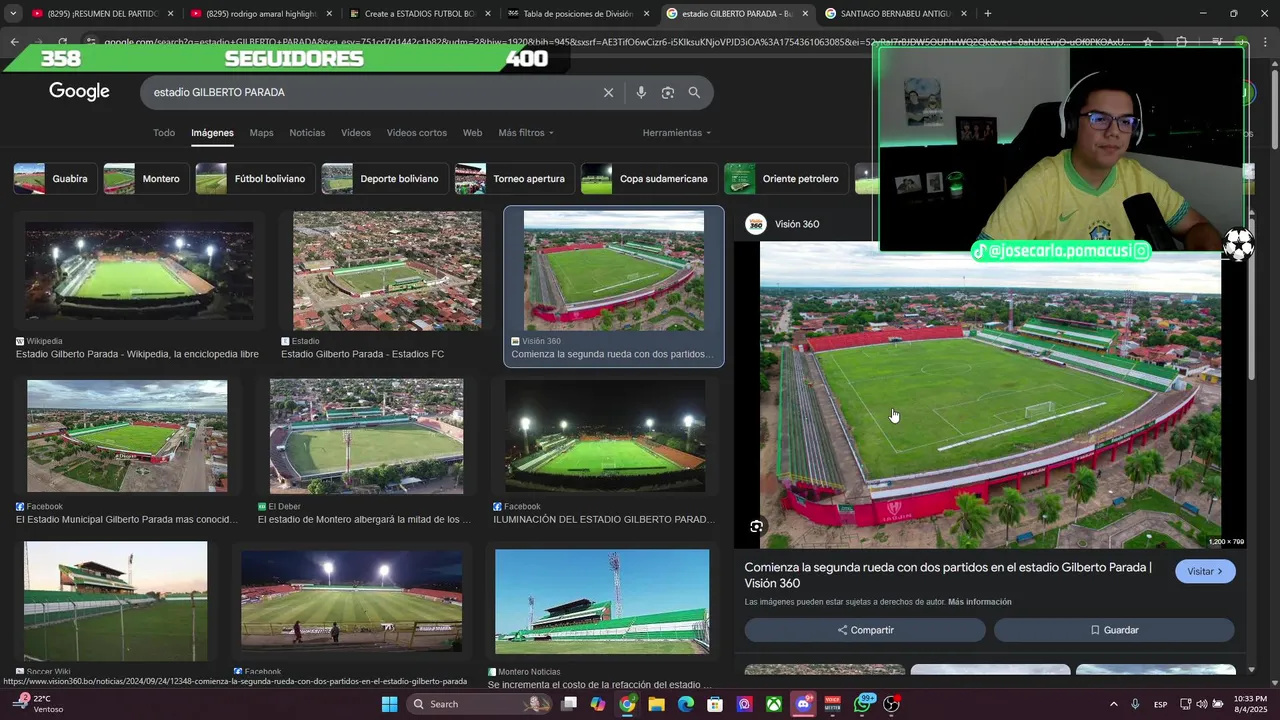Image resolution: width=1280 pixels, height=720 pixels.
Task: Launch Copilot from the taskbar
Action: tap(598, 704)
